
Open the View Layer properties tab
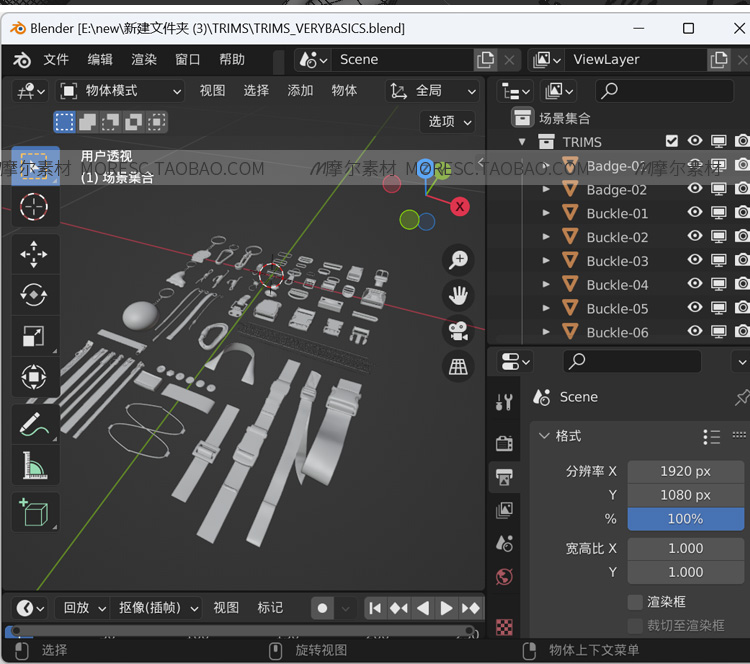pos(504,510)
